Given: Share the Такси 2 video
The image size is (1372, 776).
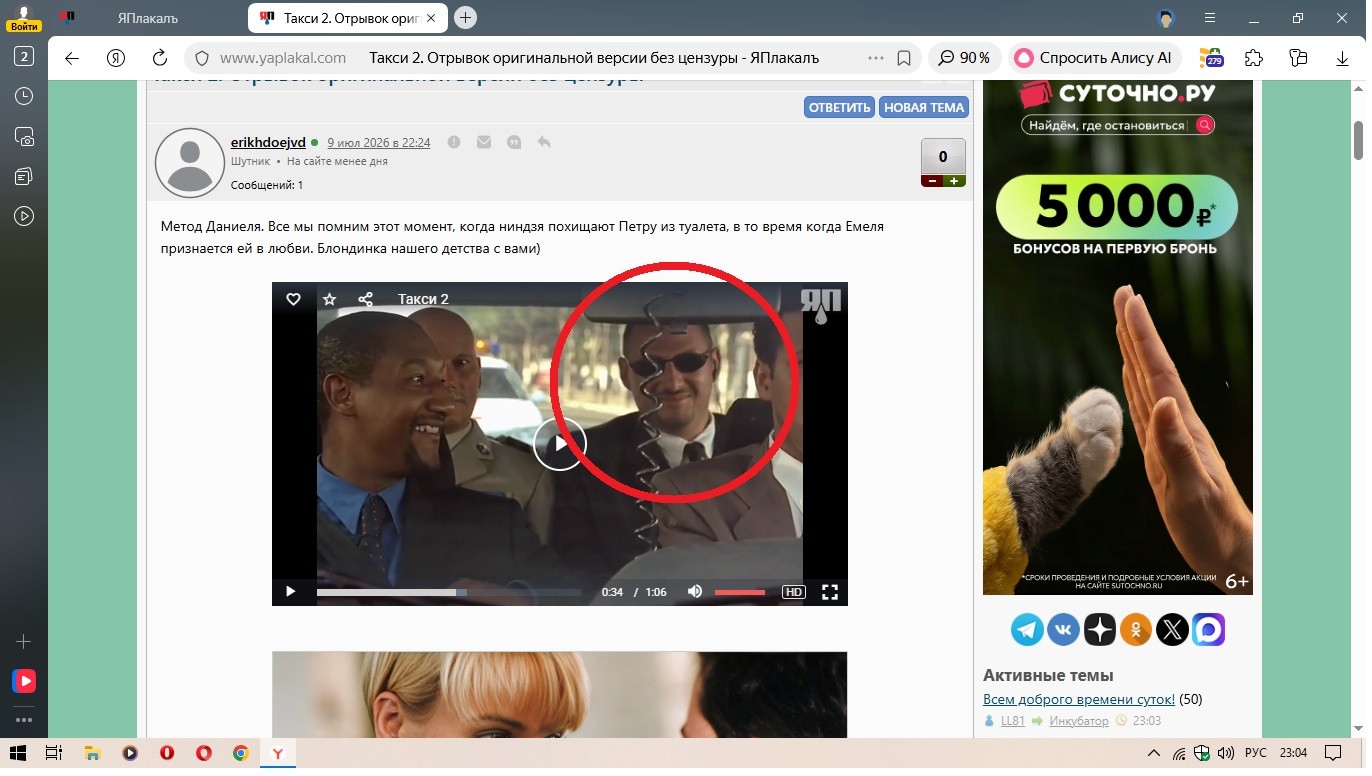Looking at the screenshot, I should pos(365,299).
